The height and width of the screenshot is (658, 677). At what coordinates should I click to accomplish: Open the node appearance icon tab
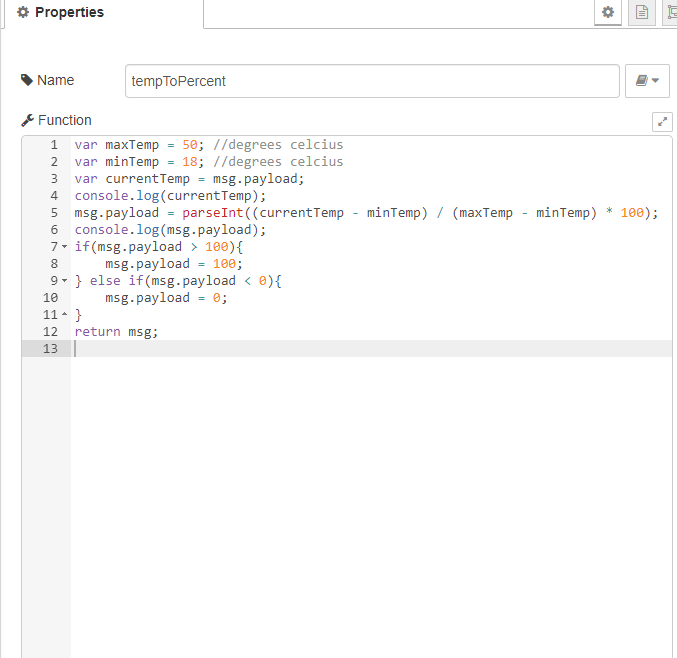coord(671,12)
